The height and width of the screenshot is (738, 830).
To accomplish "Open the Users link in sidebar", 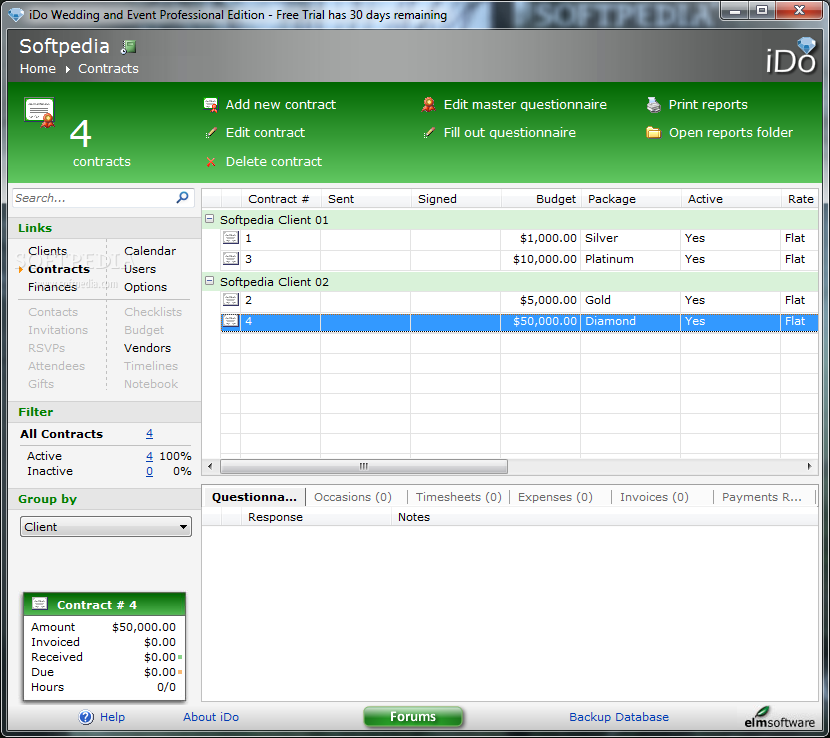I will tap(140, 269).
